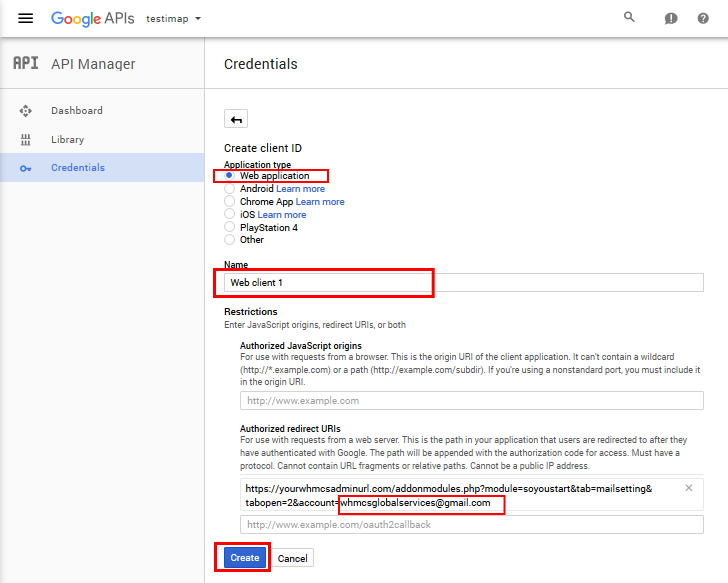728x583 pixels.
Task: Select the Web application radio button
Action: tap(230, 176)
